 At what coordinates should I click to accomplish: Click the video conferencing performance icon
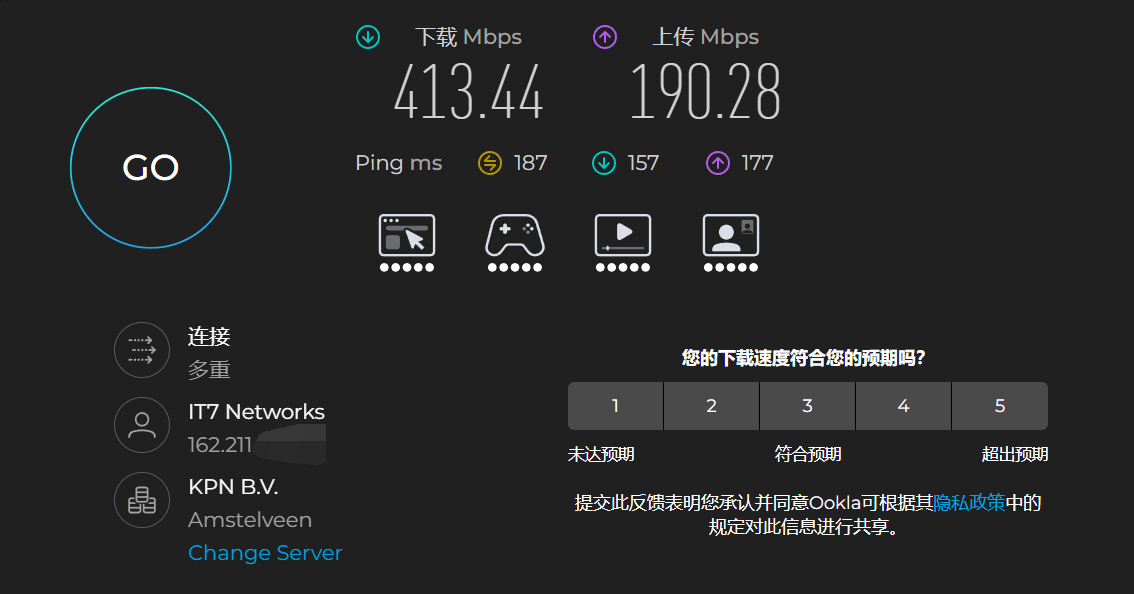(730, 236)
